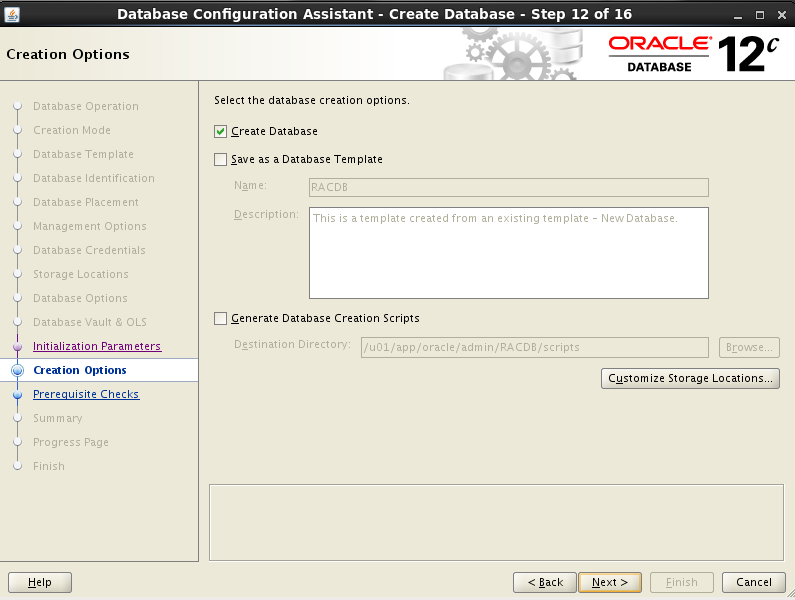Viewport: 795px width, 600px height.
Task: Click the step marker beside Initialization Parameters
Action: pyautogui.click(x=18, y=346)
